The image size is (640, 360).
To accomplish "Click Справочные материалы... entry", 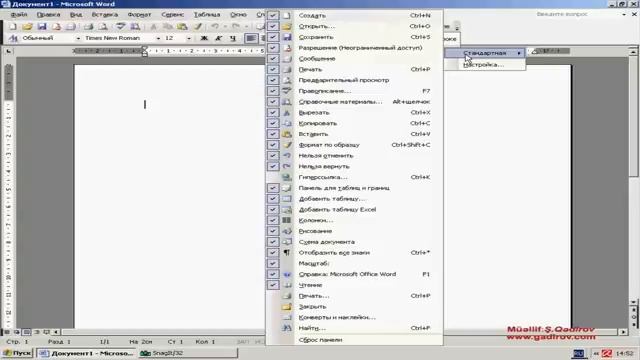I will (354, 102).
